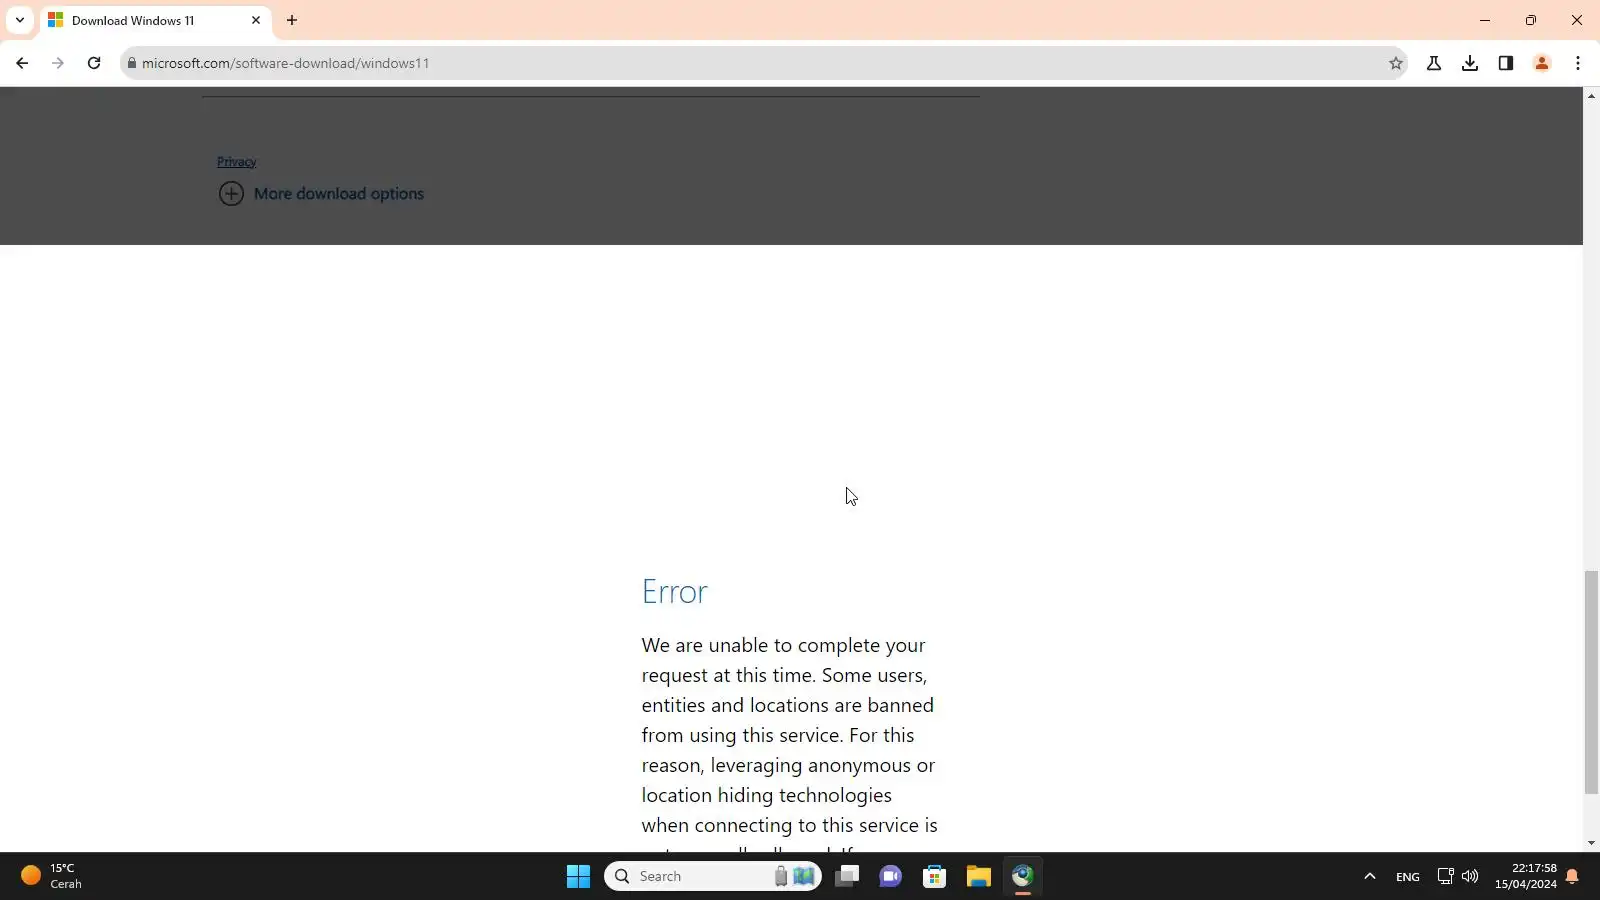Image resolution: width=1600 pixels, height=900 pixels.
Task: Open Task View from taskbar
Action: tap(847, 877)
